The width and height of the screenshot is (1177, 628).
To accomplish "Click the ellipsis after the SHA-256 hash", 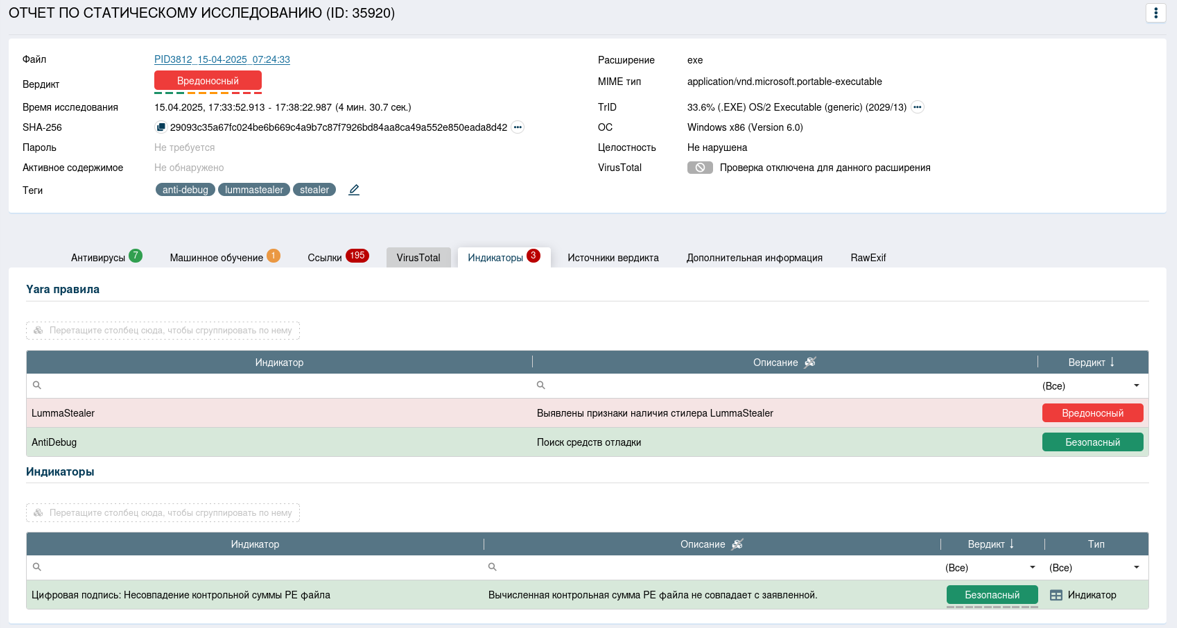I will point(518,128).
